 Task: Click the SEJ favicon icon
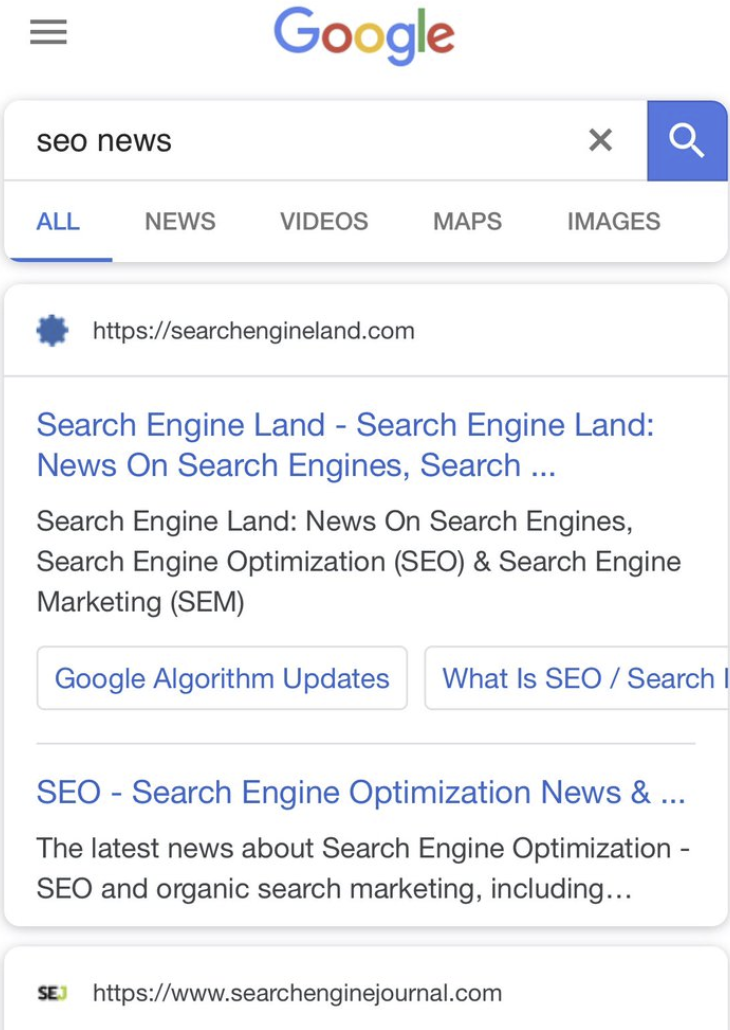tap(53, 993)
